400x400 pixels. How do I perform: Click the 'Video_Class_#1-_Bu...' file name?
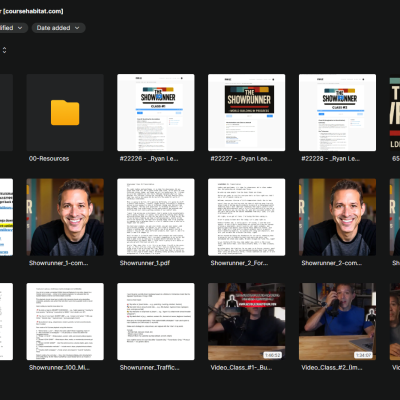point(241,368)
